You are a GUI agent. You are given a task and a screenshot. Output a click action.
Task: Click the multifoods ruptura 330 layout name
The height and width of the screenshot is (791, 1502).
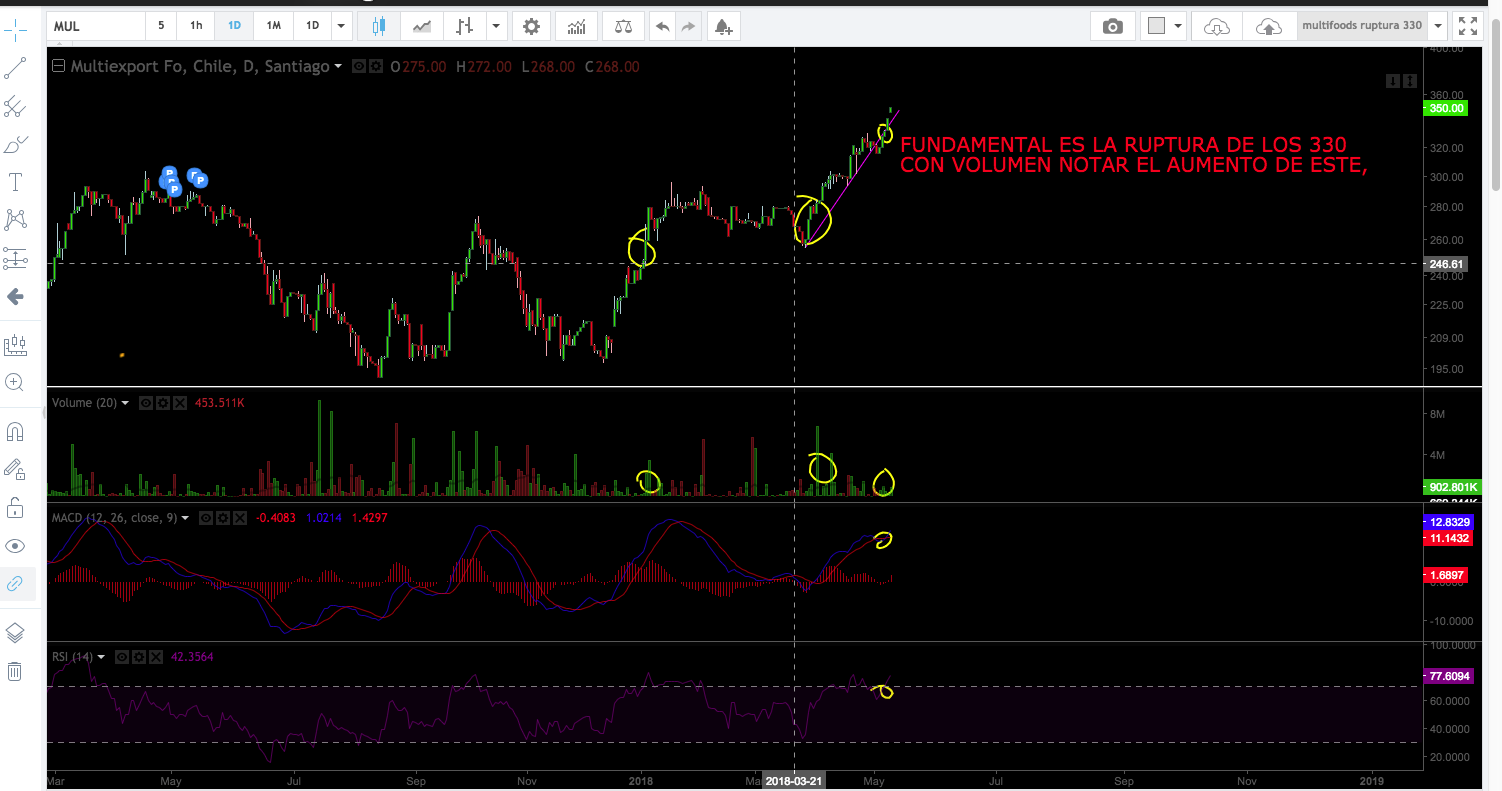tap(1362, 26)
